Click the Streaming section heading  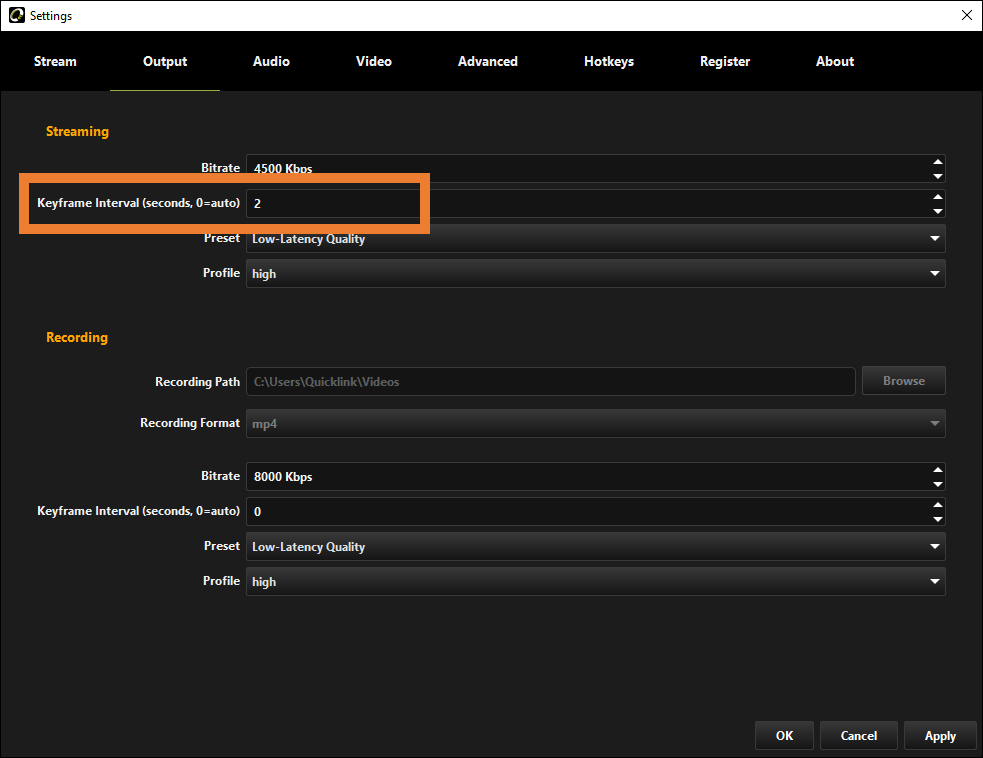click(77, 131)
